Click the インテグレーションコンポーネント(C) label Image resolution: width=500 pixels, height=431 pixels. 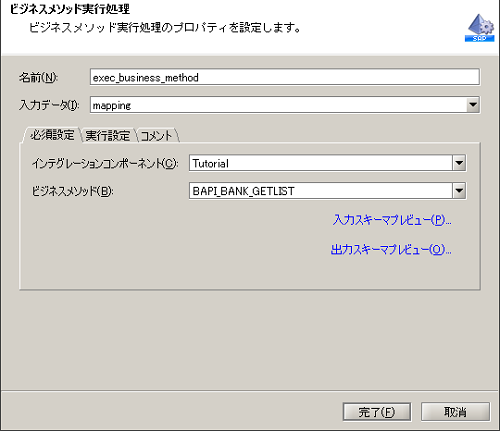[105, 164]
